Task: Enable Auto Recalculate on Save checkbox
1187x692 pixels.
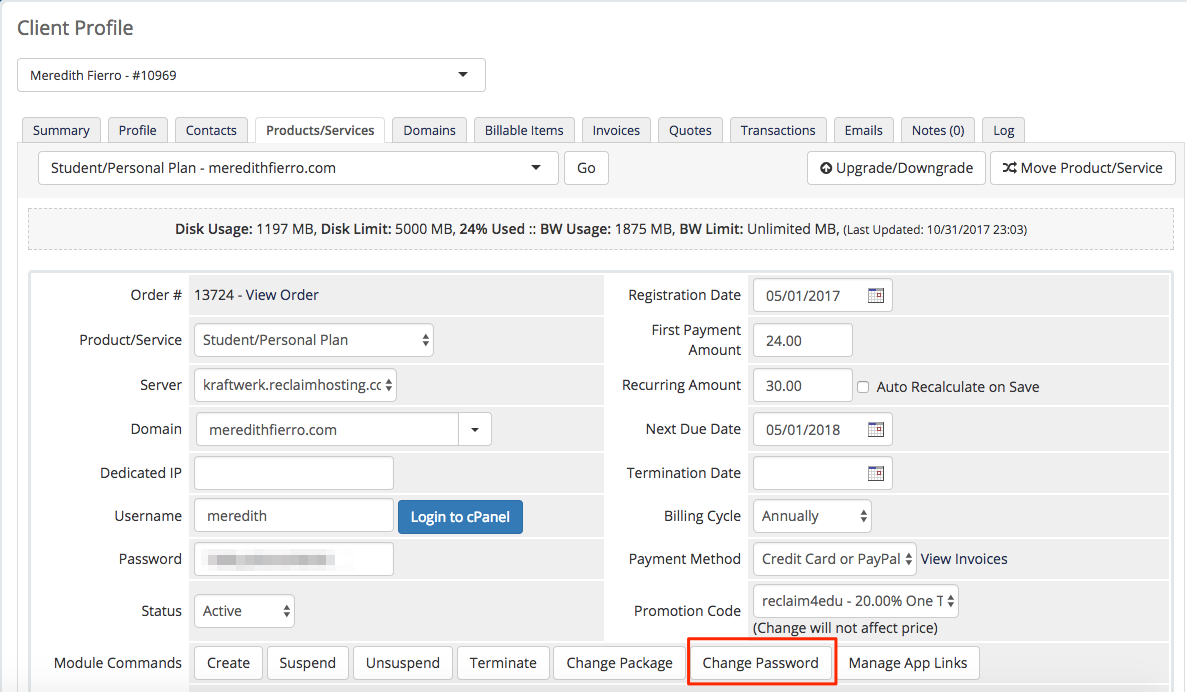Action: tap(863, 387)
